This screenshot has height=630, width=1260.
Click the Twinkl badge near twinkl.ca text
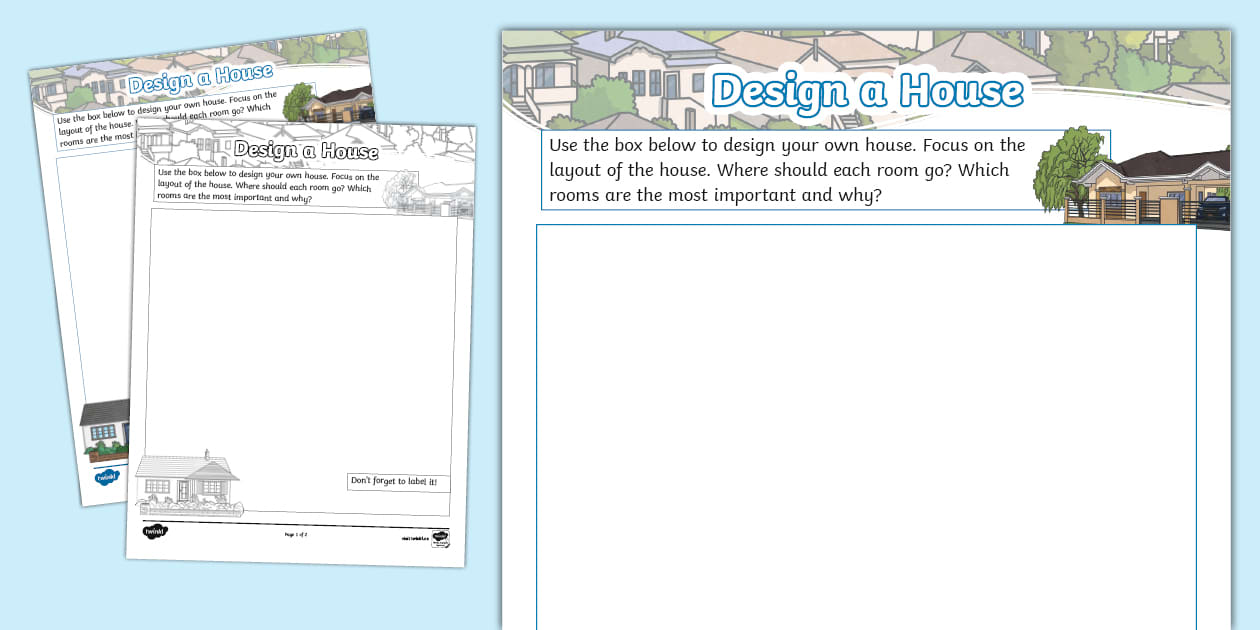(x=440, y=537)
